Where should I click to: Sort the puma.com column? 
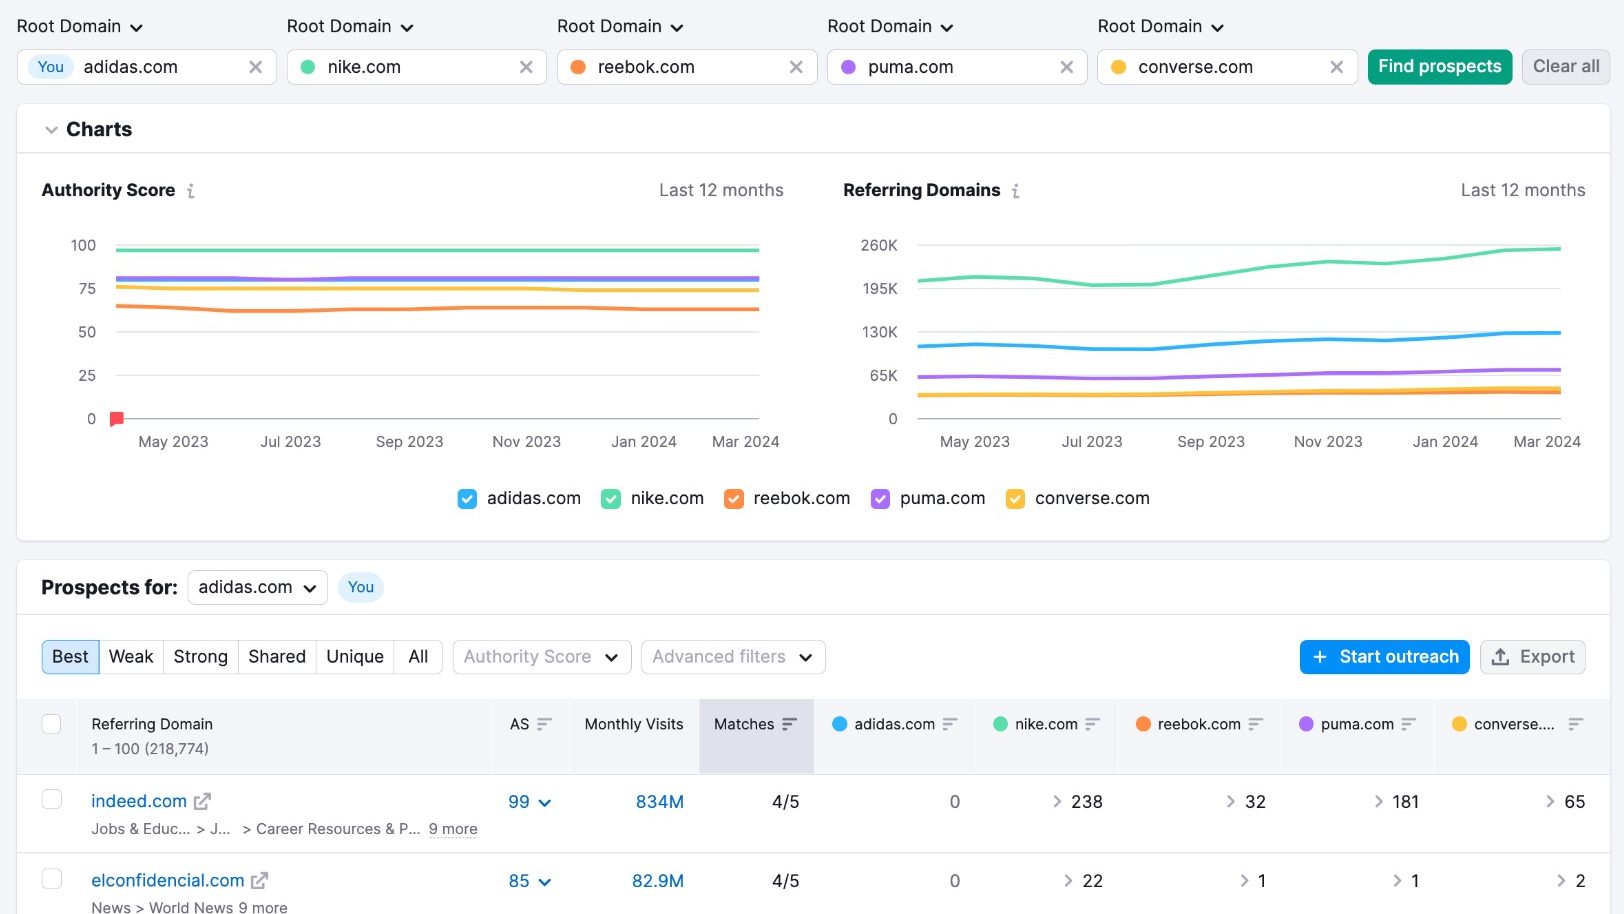click(x=1409, y=724)
